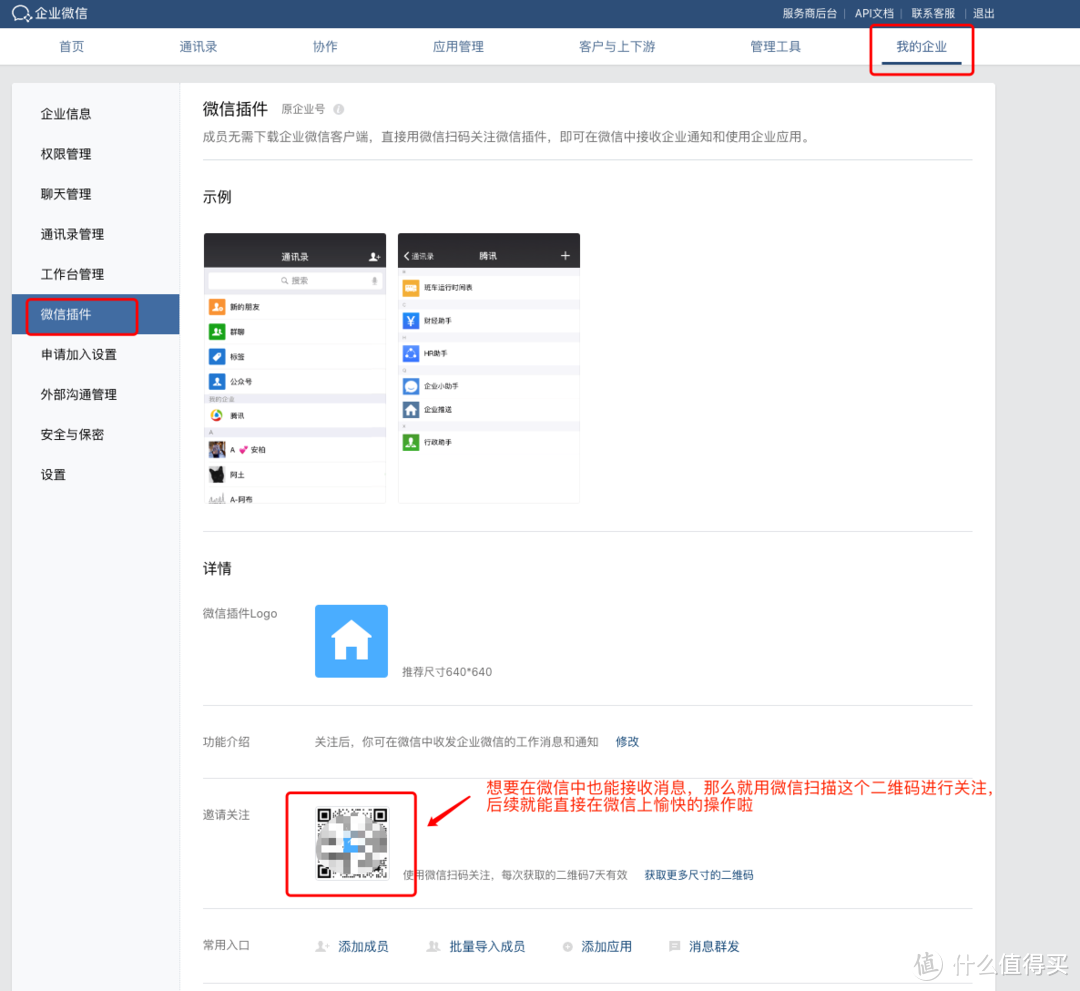Open the API文档 link
This screenshot has width=1080, height=991.
(x=874, y=14)
